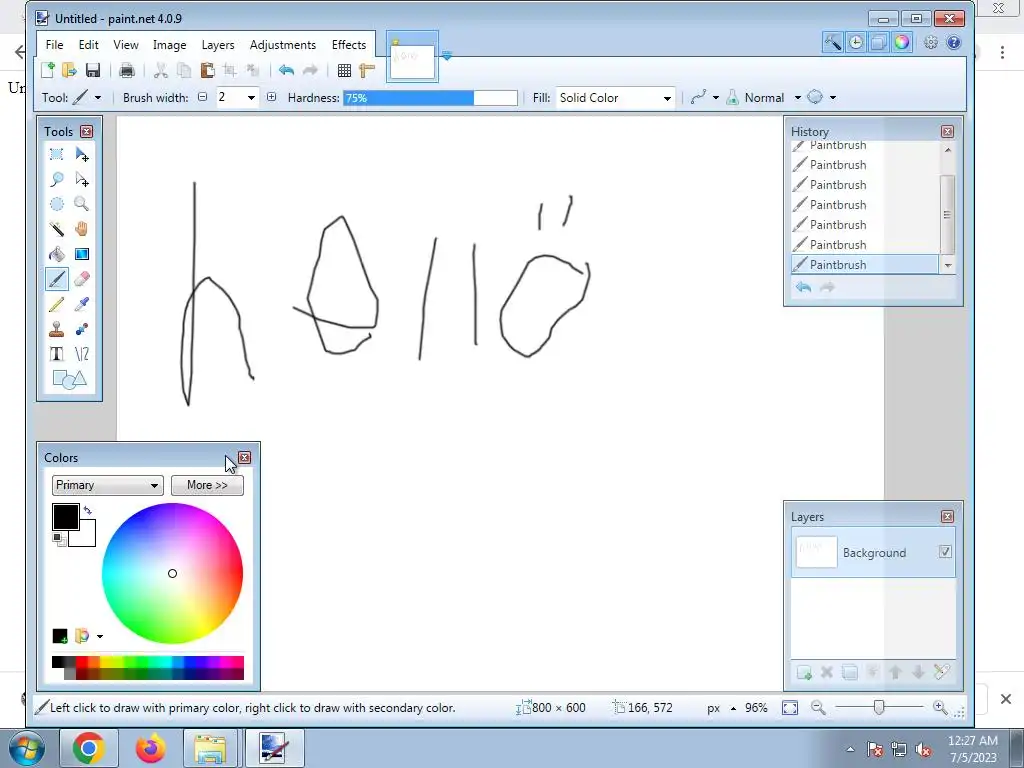Select the Color Picker eyedropper tool
The width and height of the screenshot is (1024, 768).
click(82, 304)
